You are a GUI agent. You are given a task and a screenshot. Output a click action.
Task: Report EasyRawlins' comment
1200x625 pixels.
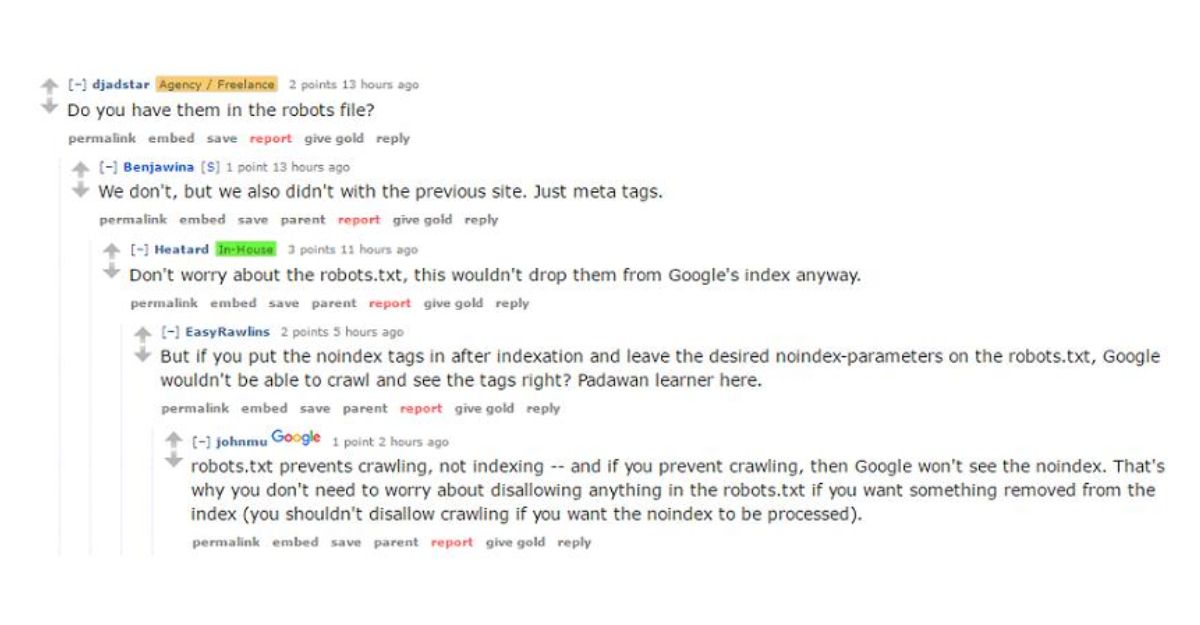pos(421,408)
